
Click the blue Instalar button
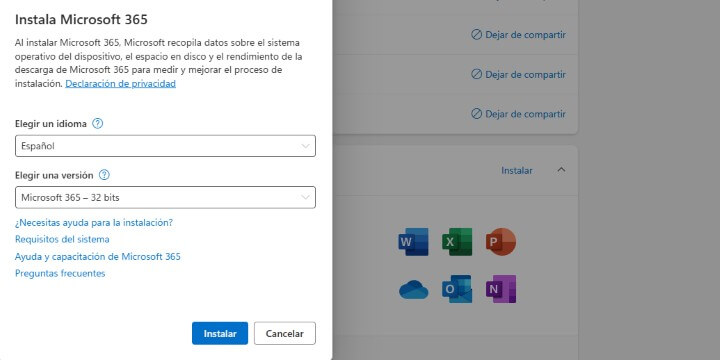tap(220, 333)
